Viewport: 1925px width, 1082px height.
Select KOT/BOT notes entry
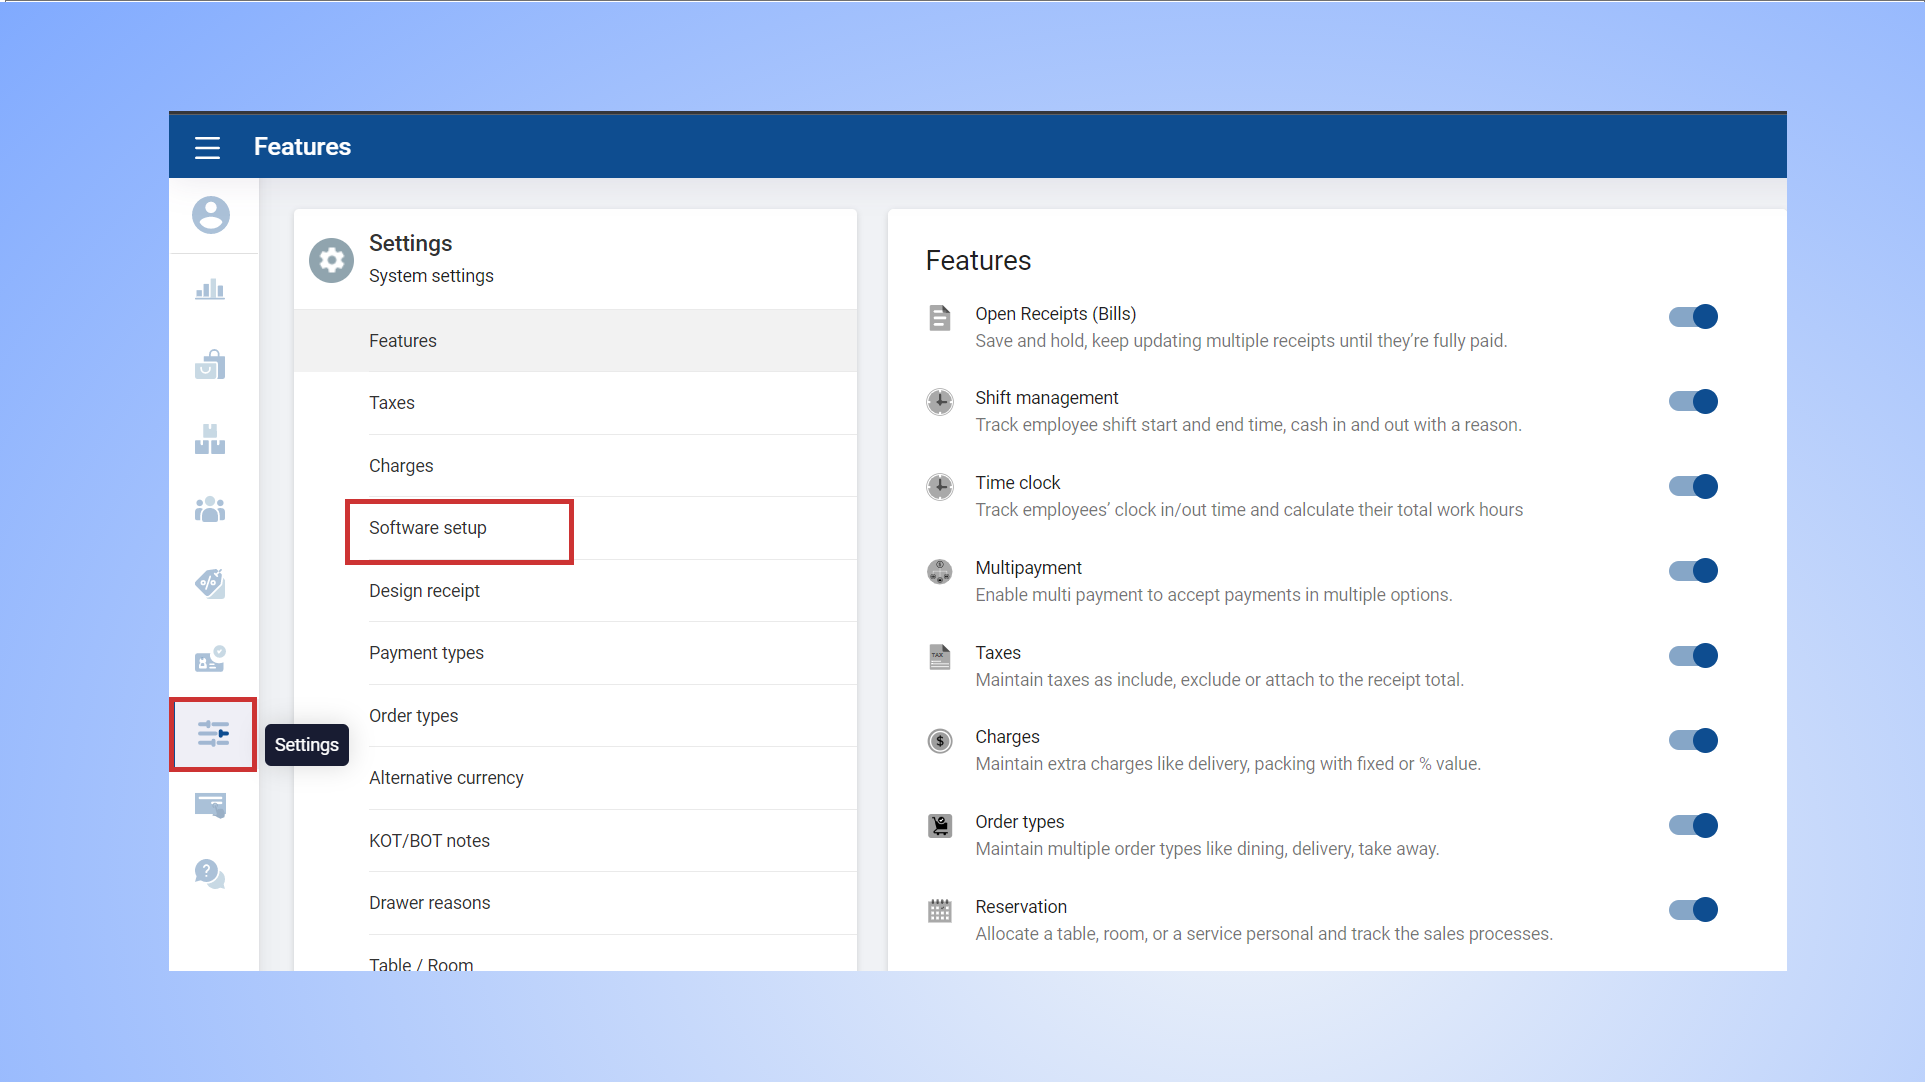pos(429,841)
